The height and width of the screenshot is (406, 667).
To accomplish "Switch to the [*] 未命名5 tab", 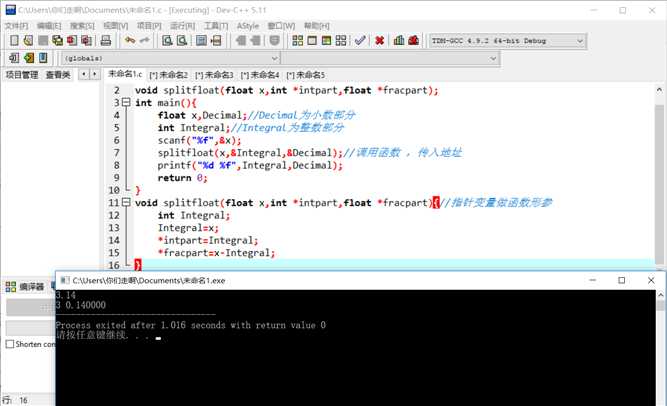I will click(x=305, y=75).
